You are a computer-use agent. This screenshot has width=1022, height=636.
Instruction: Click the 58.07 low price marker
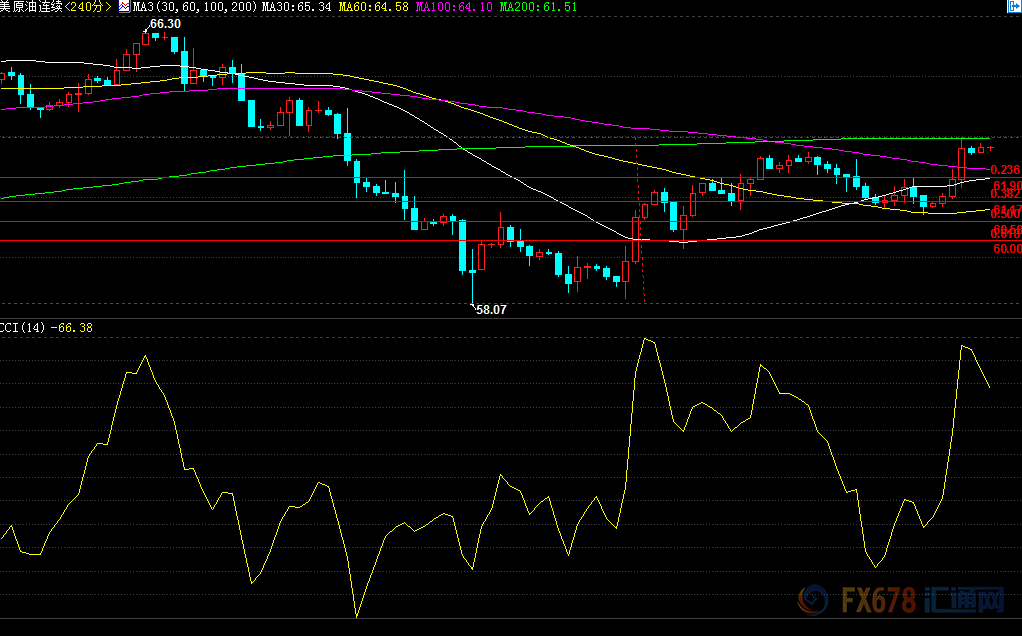[491, 310]
